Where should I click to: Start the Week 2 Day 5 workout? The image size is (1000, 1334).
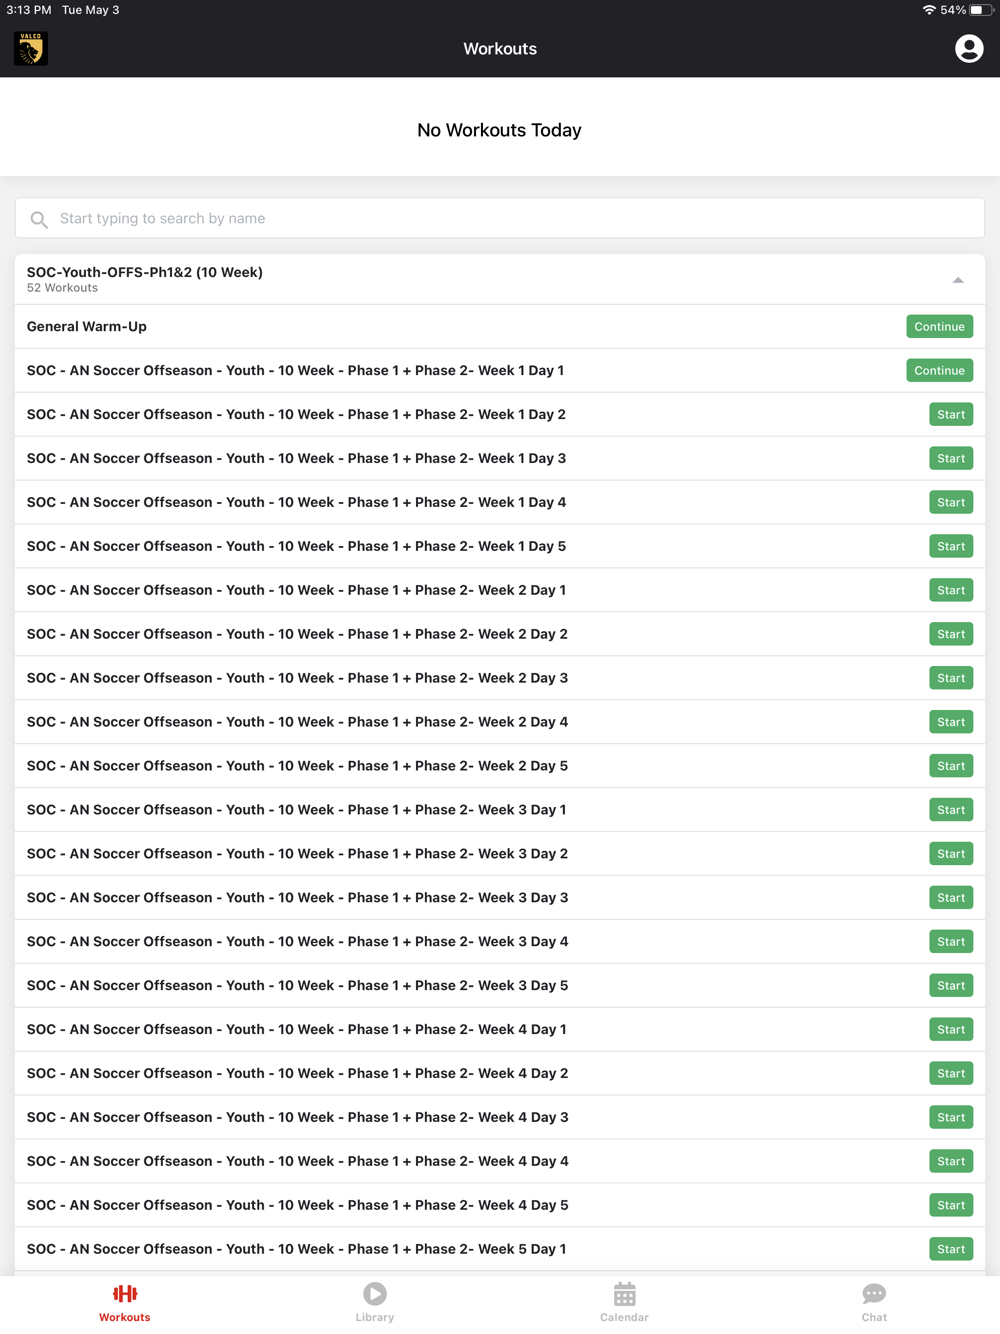tap(951, 766)
